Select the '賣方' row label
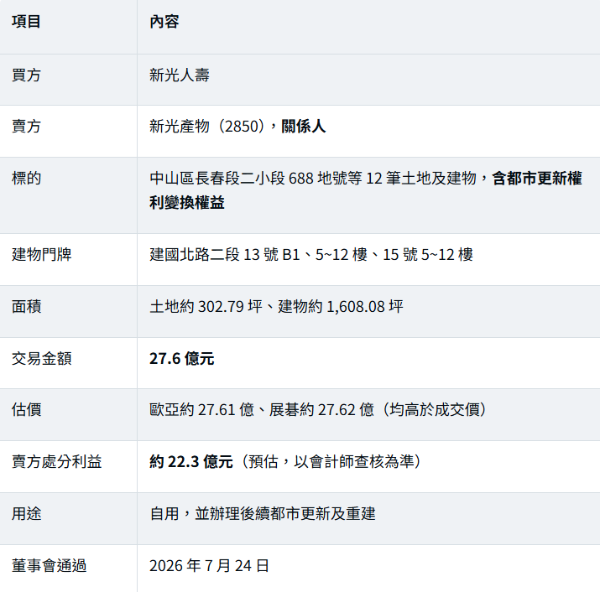The width and height of the screenshot is (600, 592). (26, 126)
